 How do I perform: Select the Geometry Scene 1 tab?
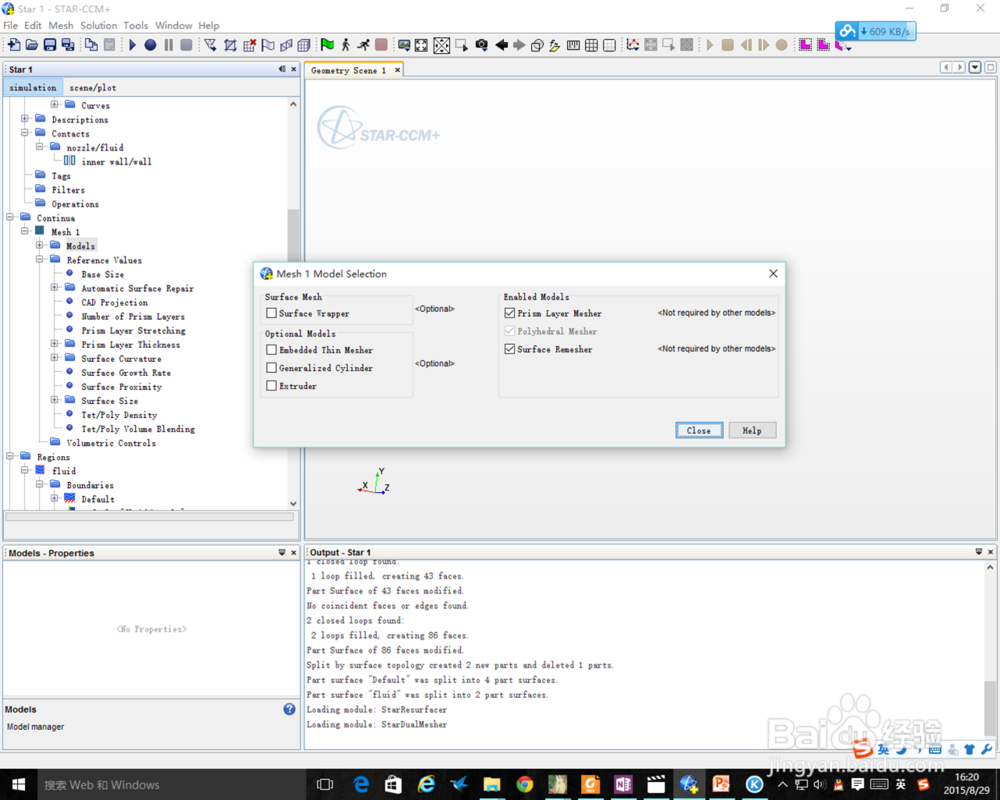click(348, 70)
